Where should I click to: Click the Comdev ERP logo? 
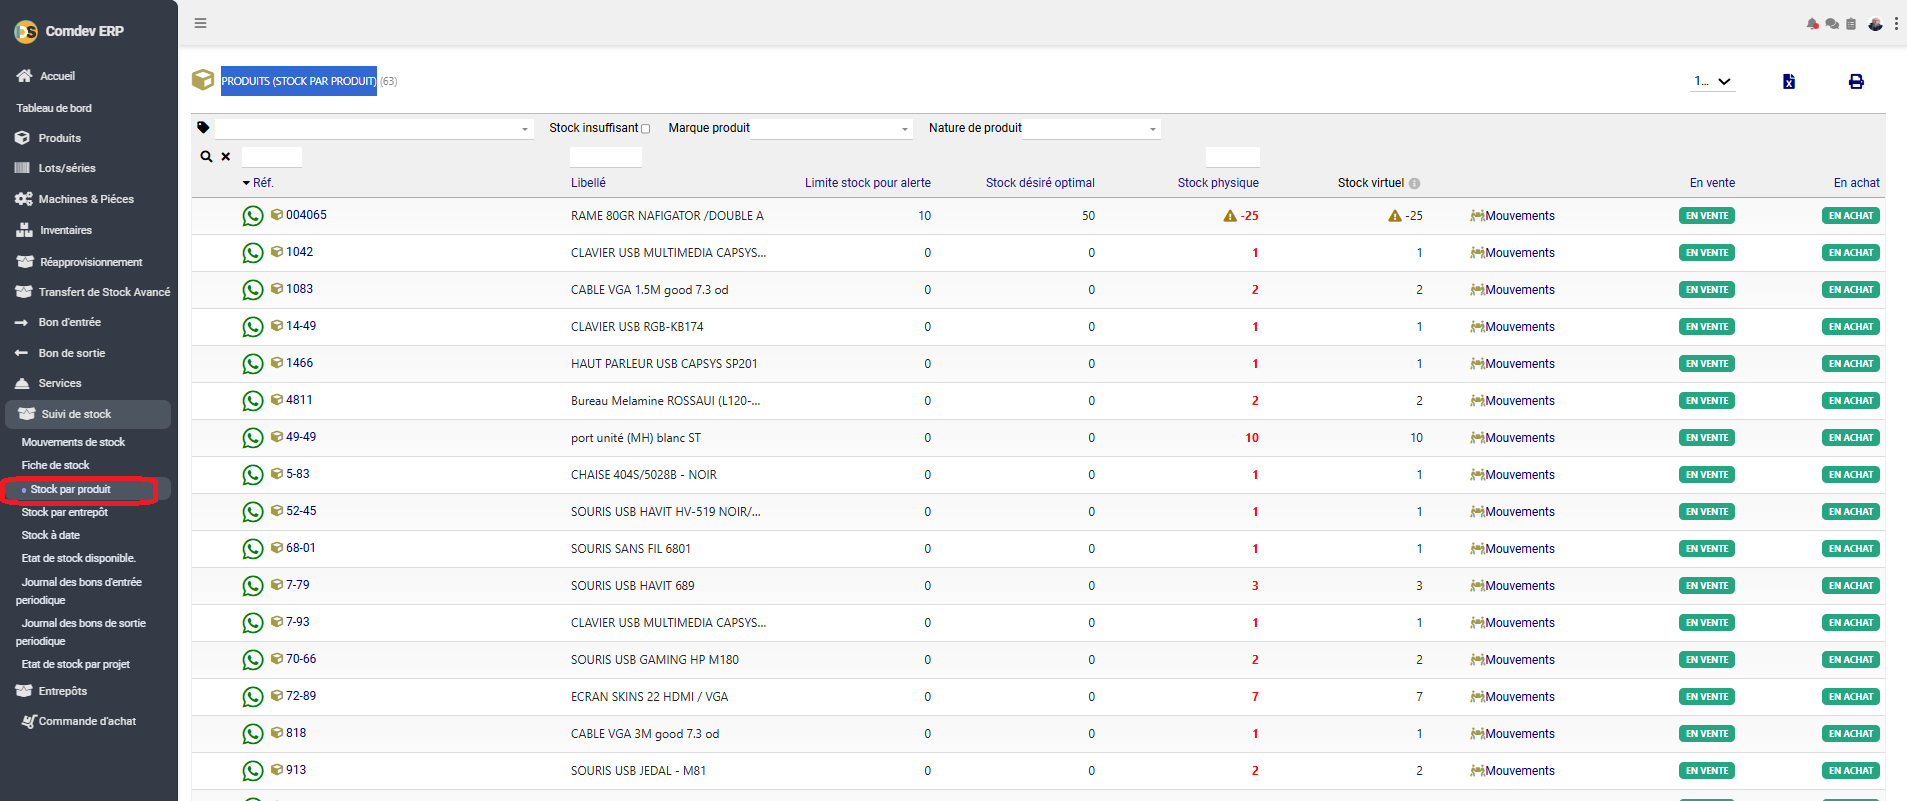26,32
